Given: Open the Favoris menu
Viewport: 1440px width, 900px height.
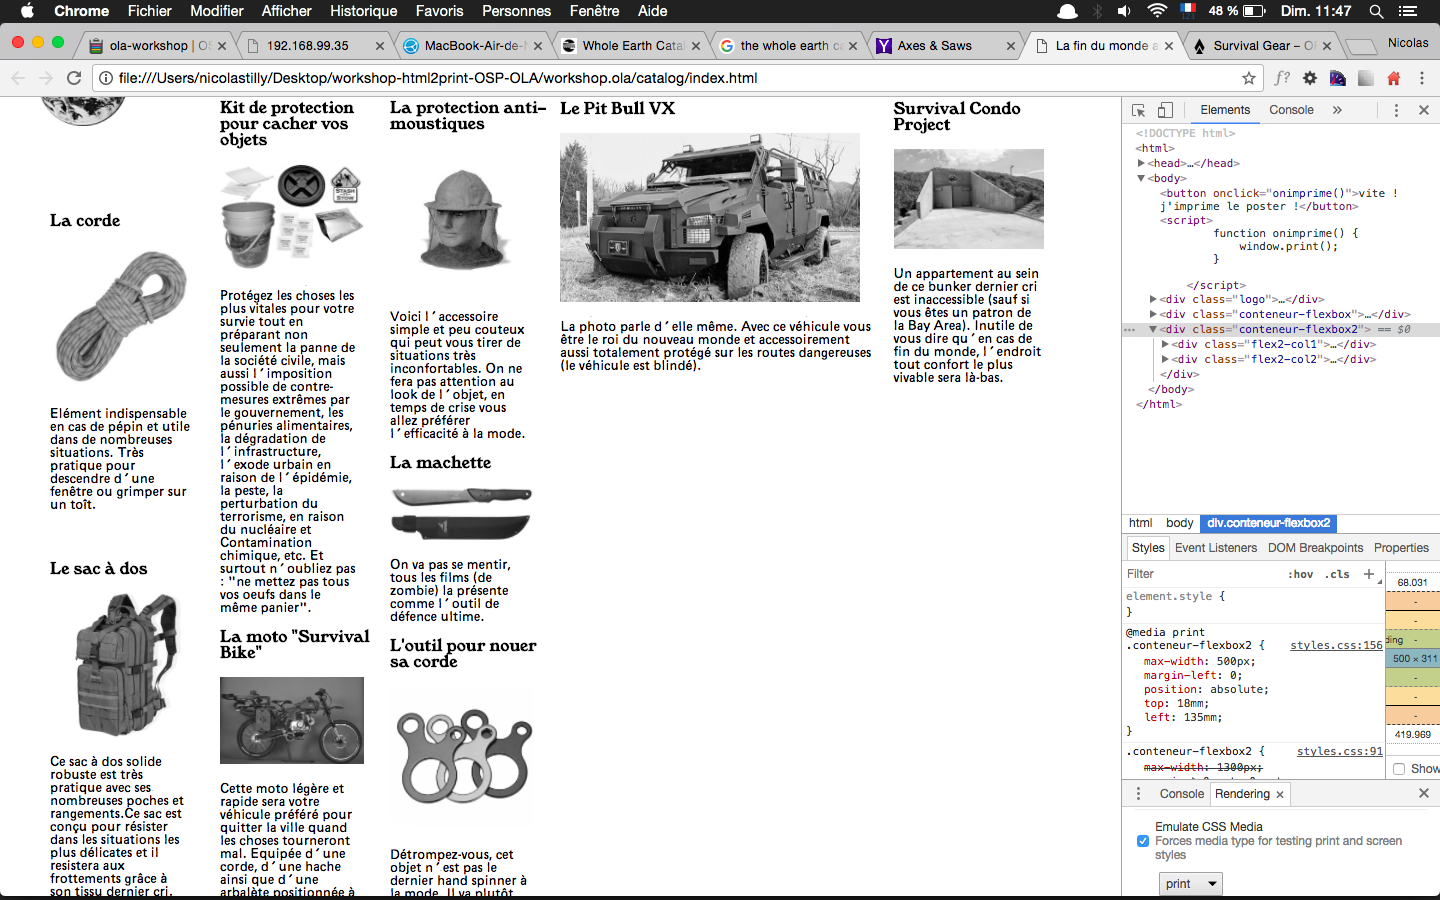Looking at the screenshot, I should pyautogui.click(x=439, y=11).
